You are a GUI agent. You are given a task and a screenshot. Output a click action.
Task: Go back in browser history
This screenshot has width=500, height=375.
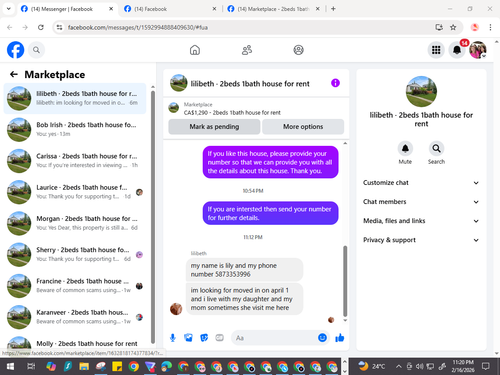point(10,27)
